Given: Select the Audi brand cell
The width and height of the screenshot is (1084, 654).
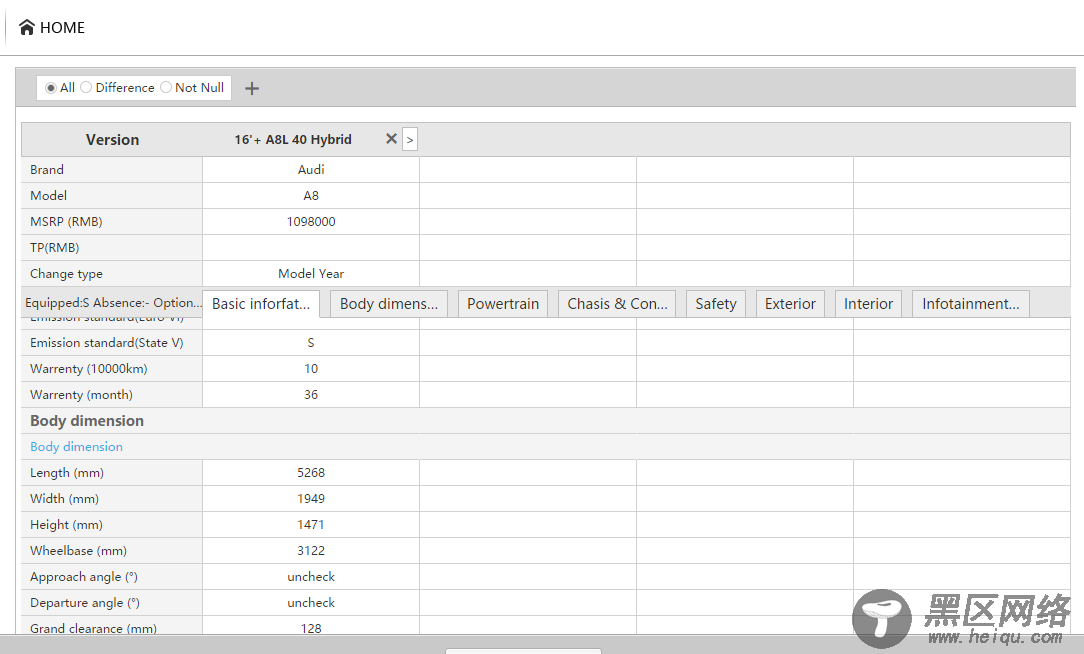Looking at the screenshot, I should (311, 169).
